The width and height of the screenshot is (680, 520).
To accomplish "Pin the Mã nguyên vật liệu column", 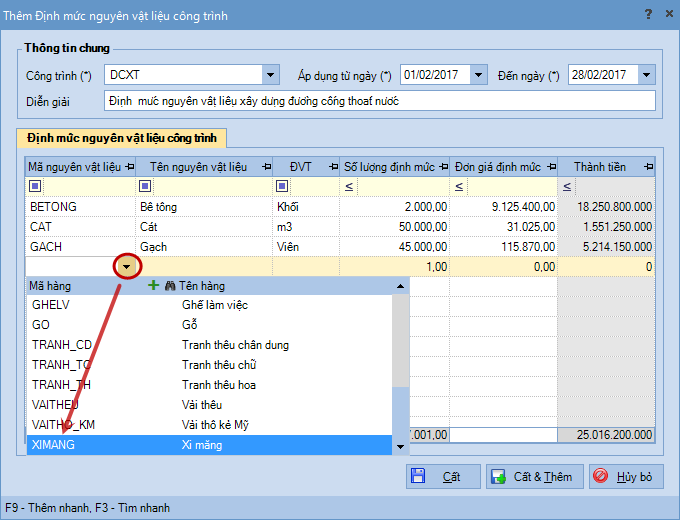I will click(129, 167).
